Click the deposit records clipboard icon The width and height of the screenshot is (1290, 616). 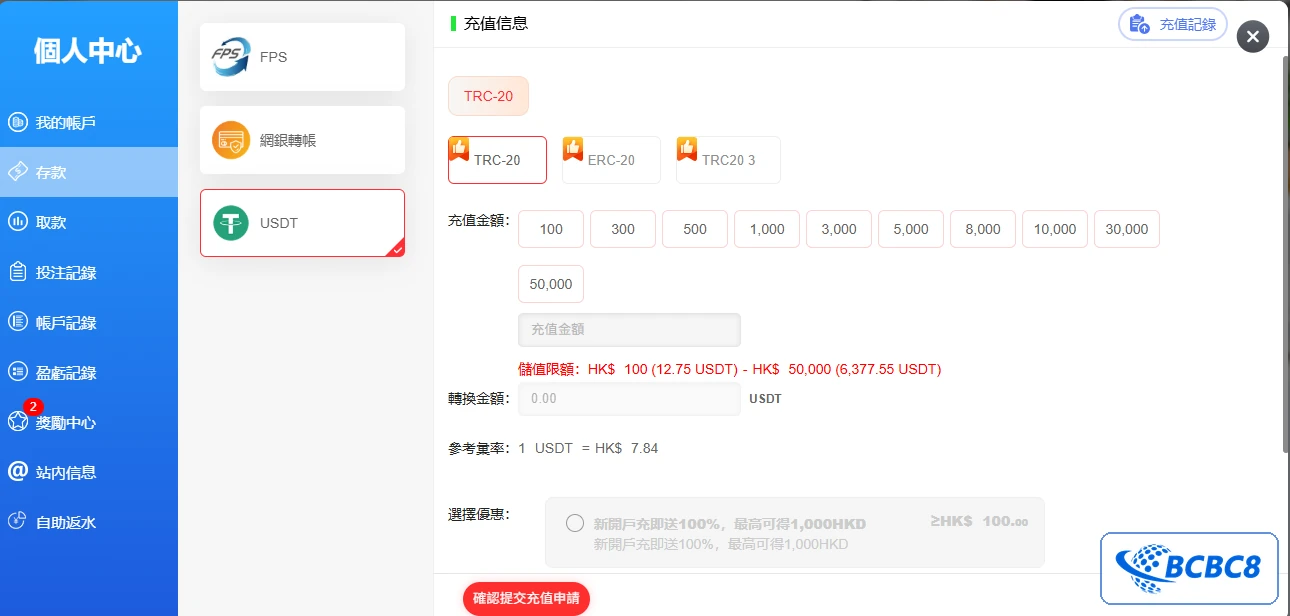point(1139,25)
